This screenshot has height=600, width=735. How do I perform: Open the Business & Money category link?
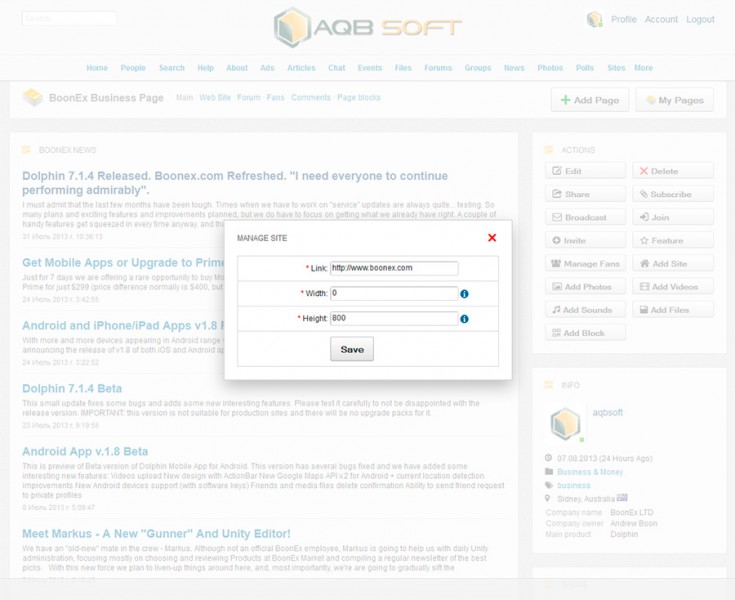tap(590, 472)
